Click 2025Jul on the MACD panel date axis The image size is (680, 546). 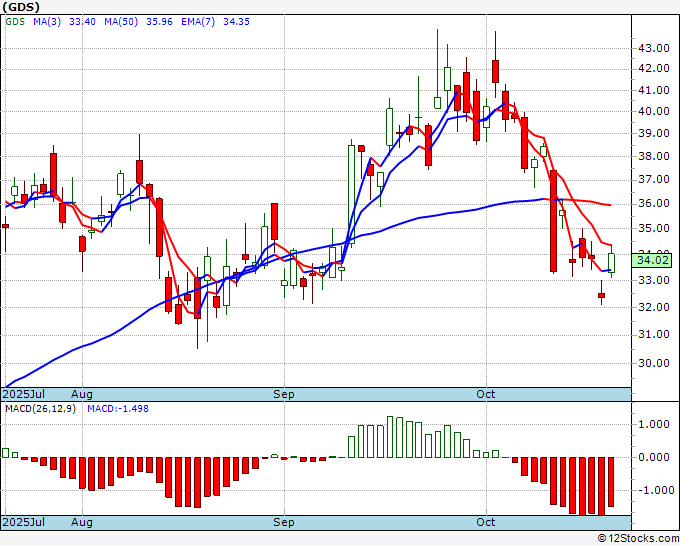[x=23, y=522]
